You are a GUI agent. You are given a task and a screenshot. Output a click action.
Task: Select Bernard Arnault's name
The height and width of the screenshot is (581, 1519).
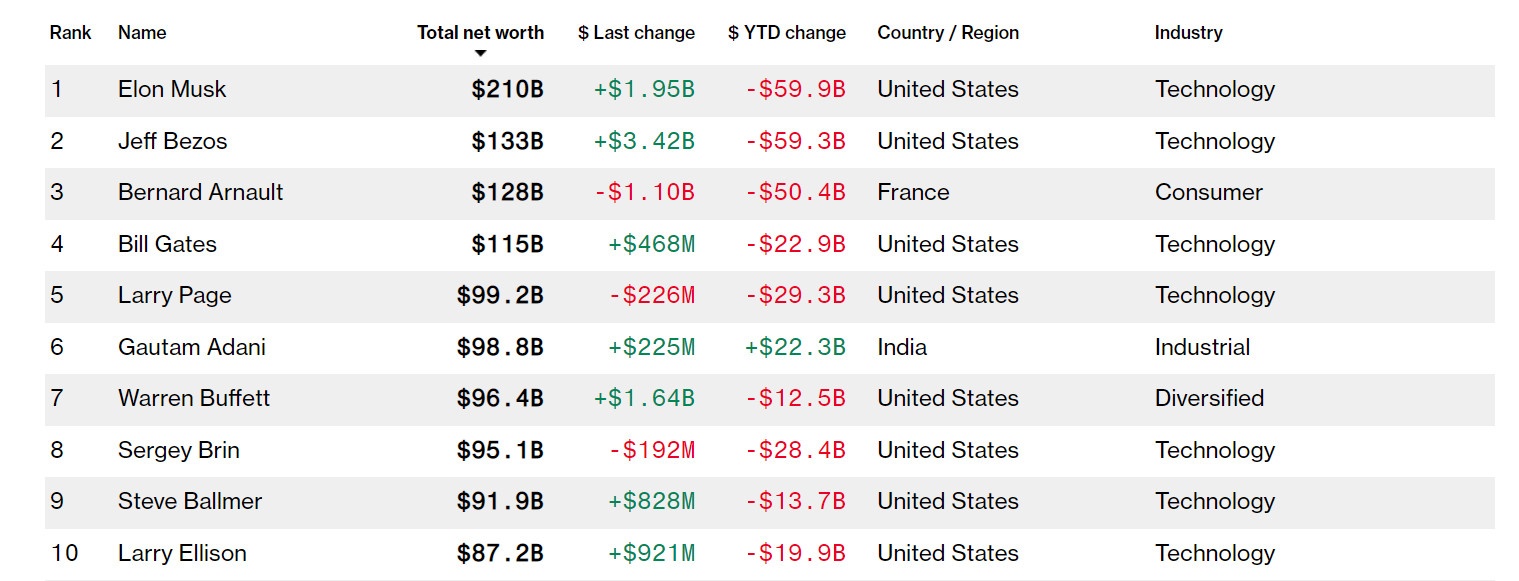point(200,192)
